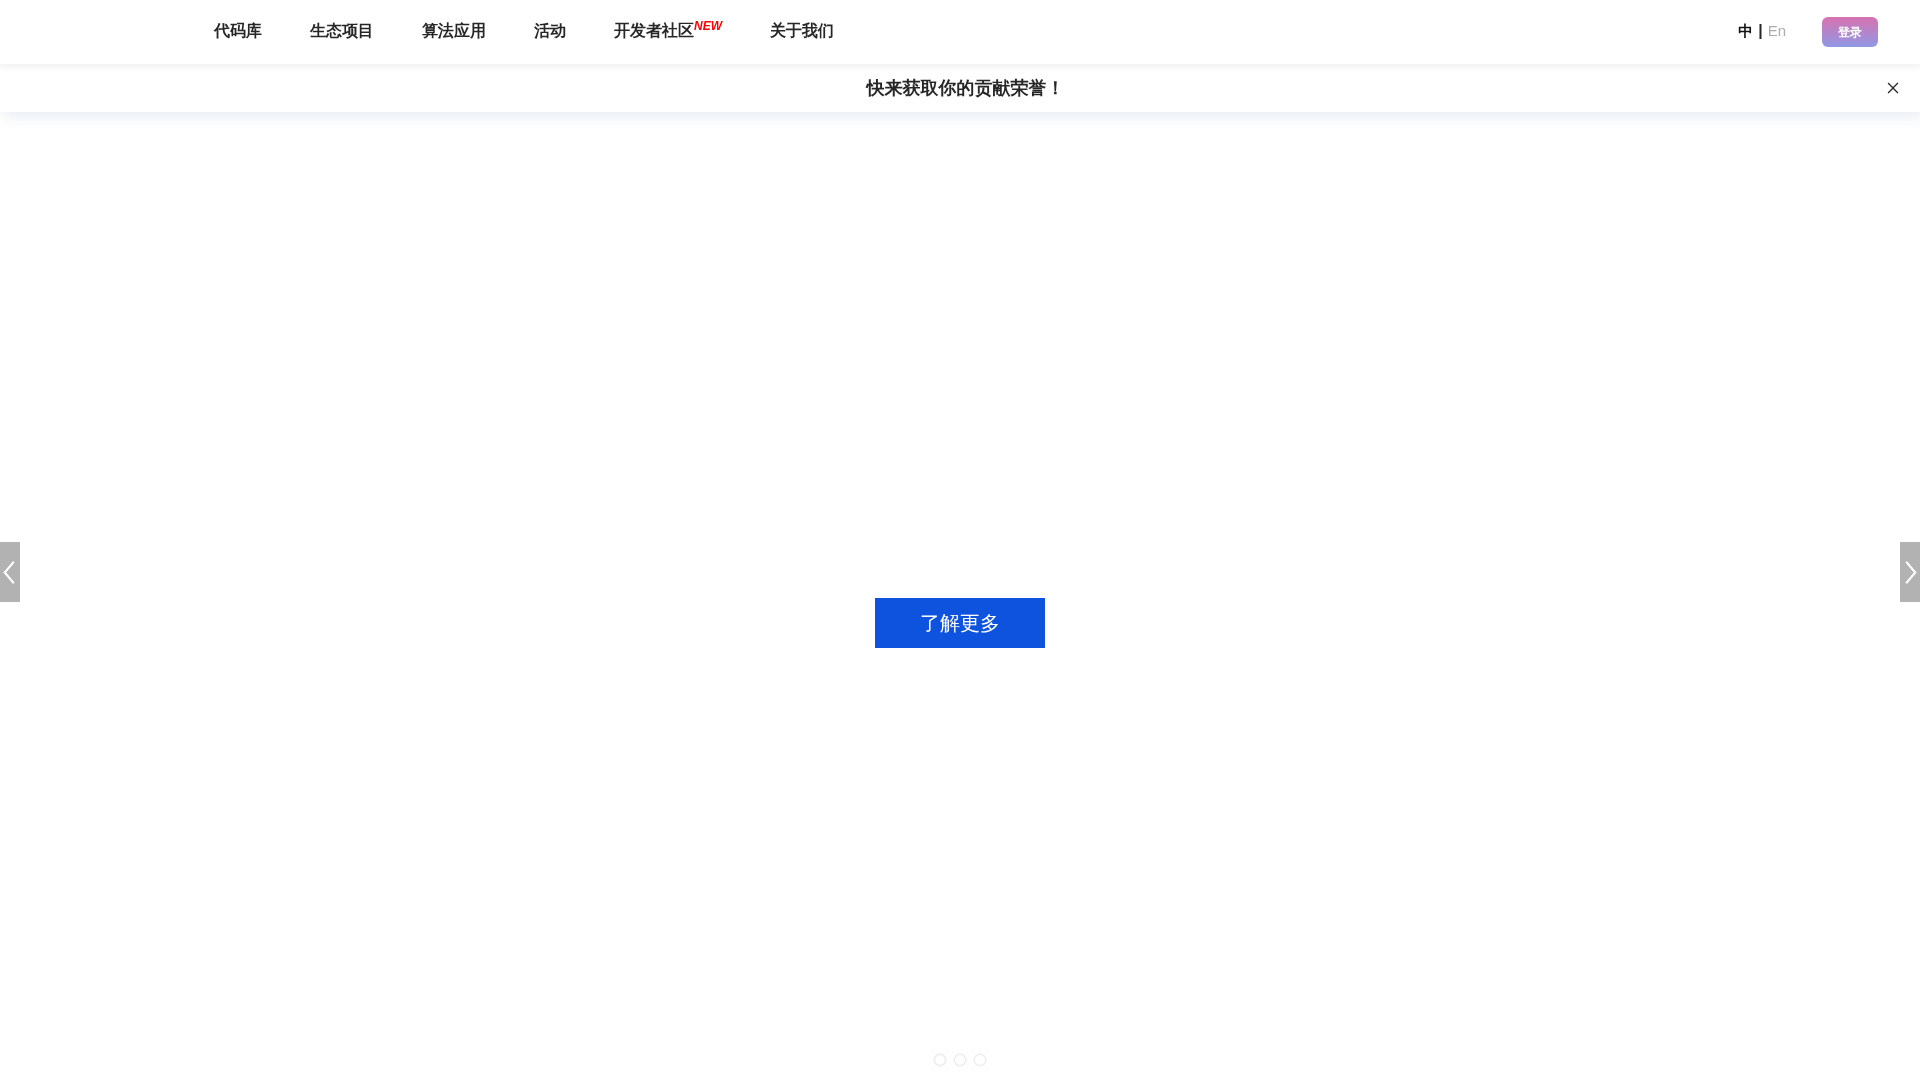
Task: Open the 活动 menu item
Action: coord(549,31)
